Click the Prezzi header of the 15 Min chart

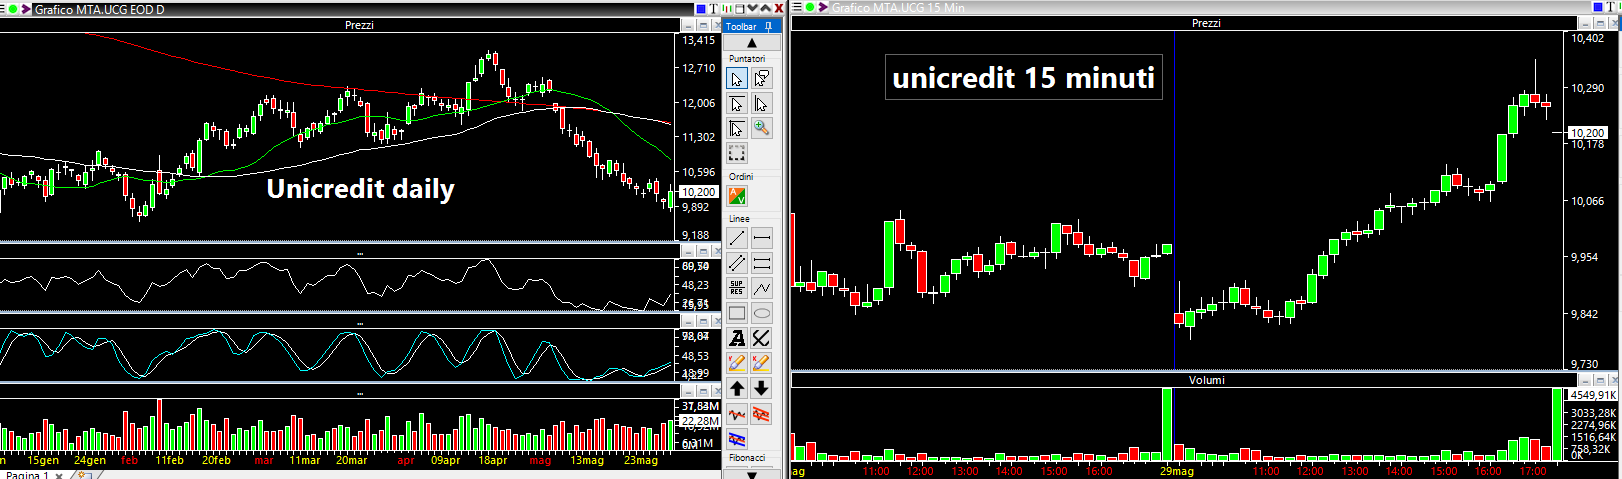(x=1205, y=23)
